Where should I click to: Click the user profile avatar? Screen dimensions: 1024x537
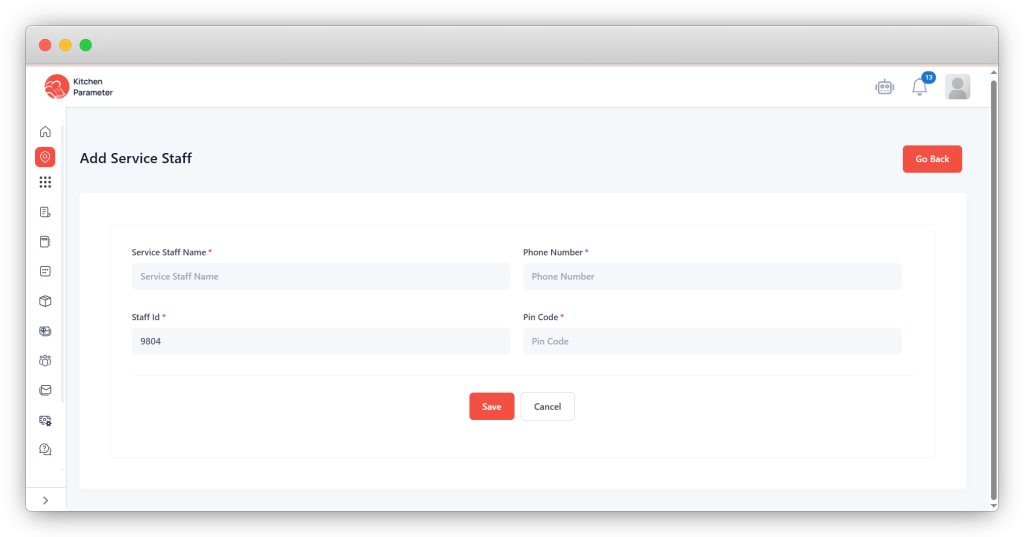pyautogui.click(x=957, y=87)
